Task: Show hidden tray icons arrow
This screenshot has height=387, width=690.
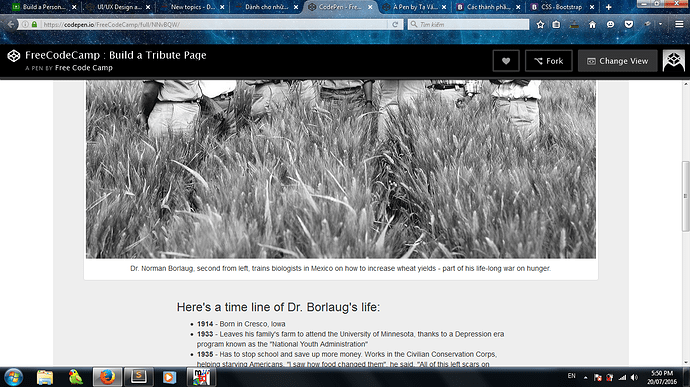Action: point(585,377)
